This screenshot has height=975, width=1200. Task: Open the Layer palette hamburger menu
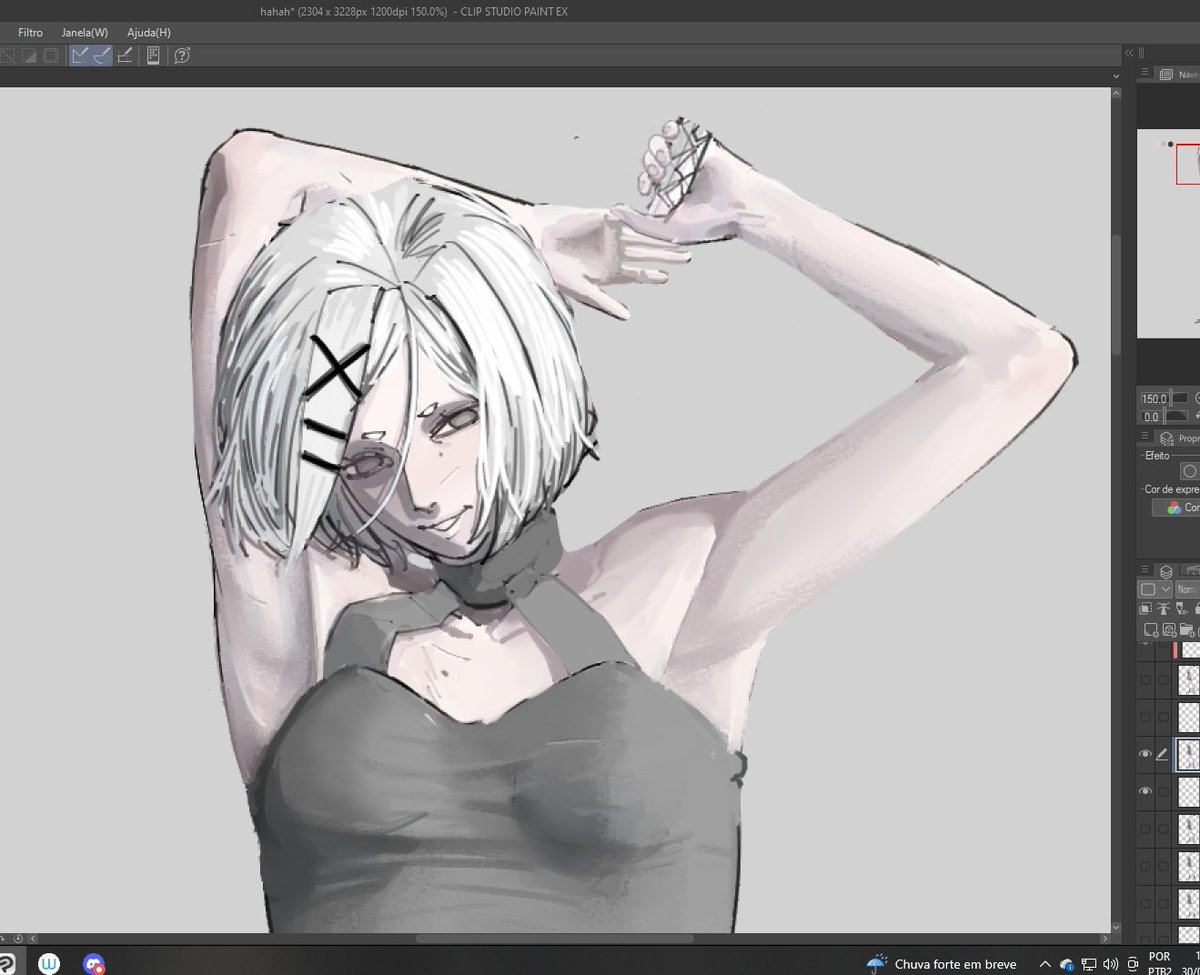pyautogui.click(x=1144, y=571)
